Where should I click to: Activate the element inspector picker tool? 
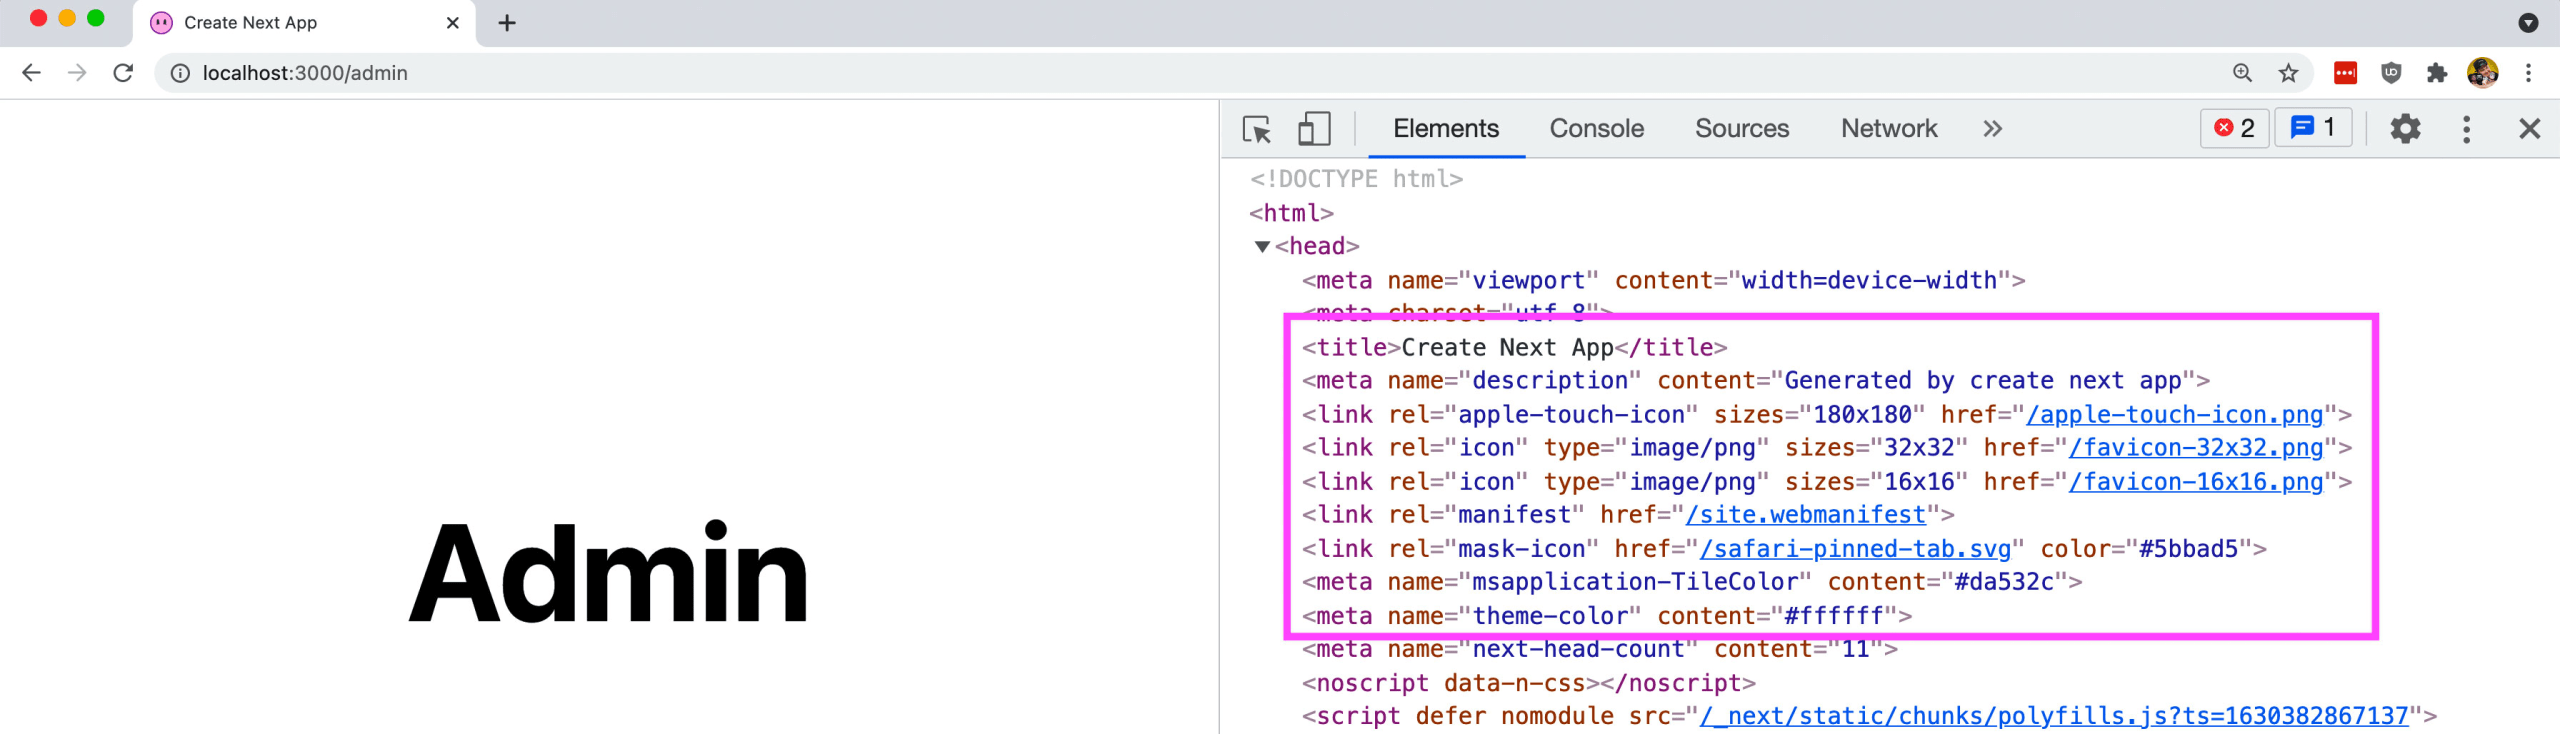tap(1257, 129)
